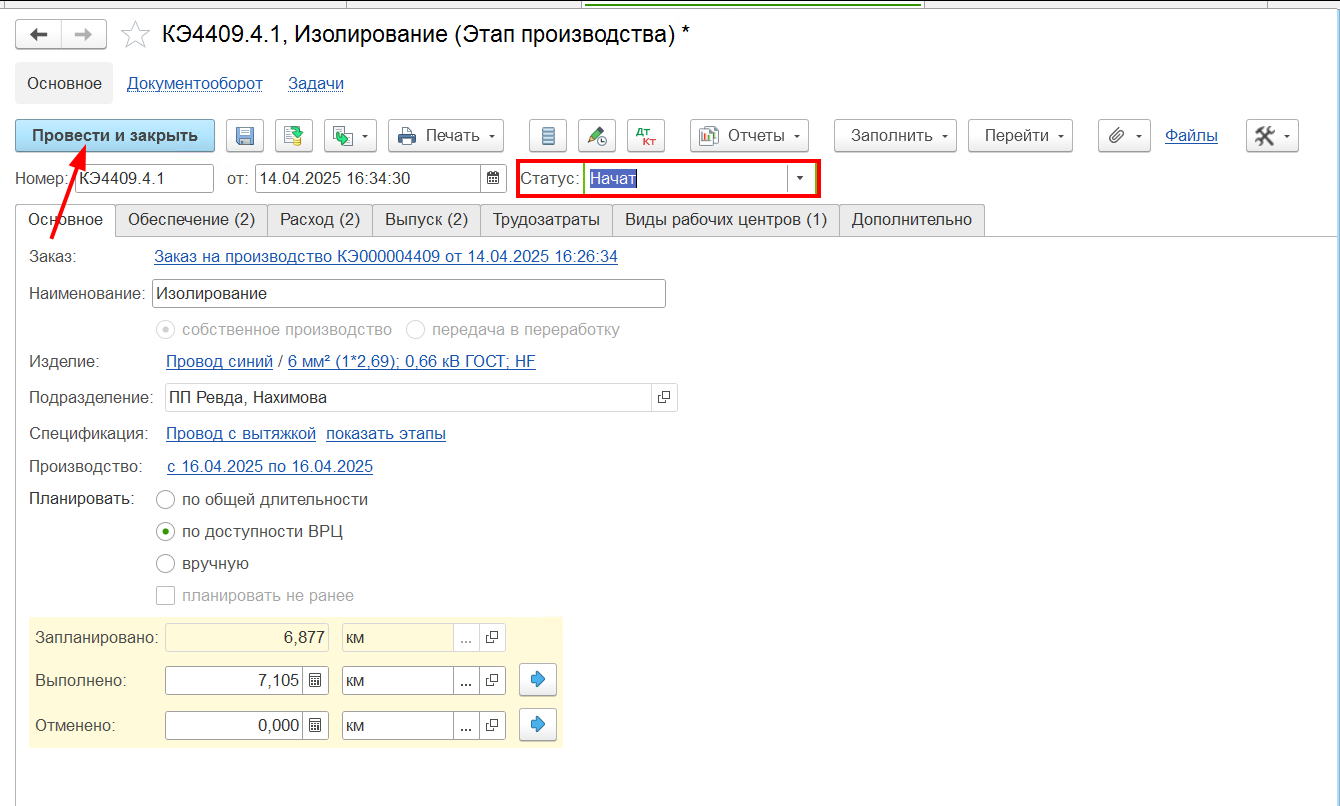Open the tools wrench settings menu
Image resolution: width=1340 pixels, height=806 pixels.
(x=1272, y=136)
